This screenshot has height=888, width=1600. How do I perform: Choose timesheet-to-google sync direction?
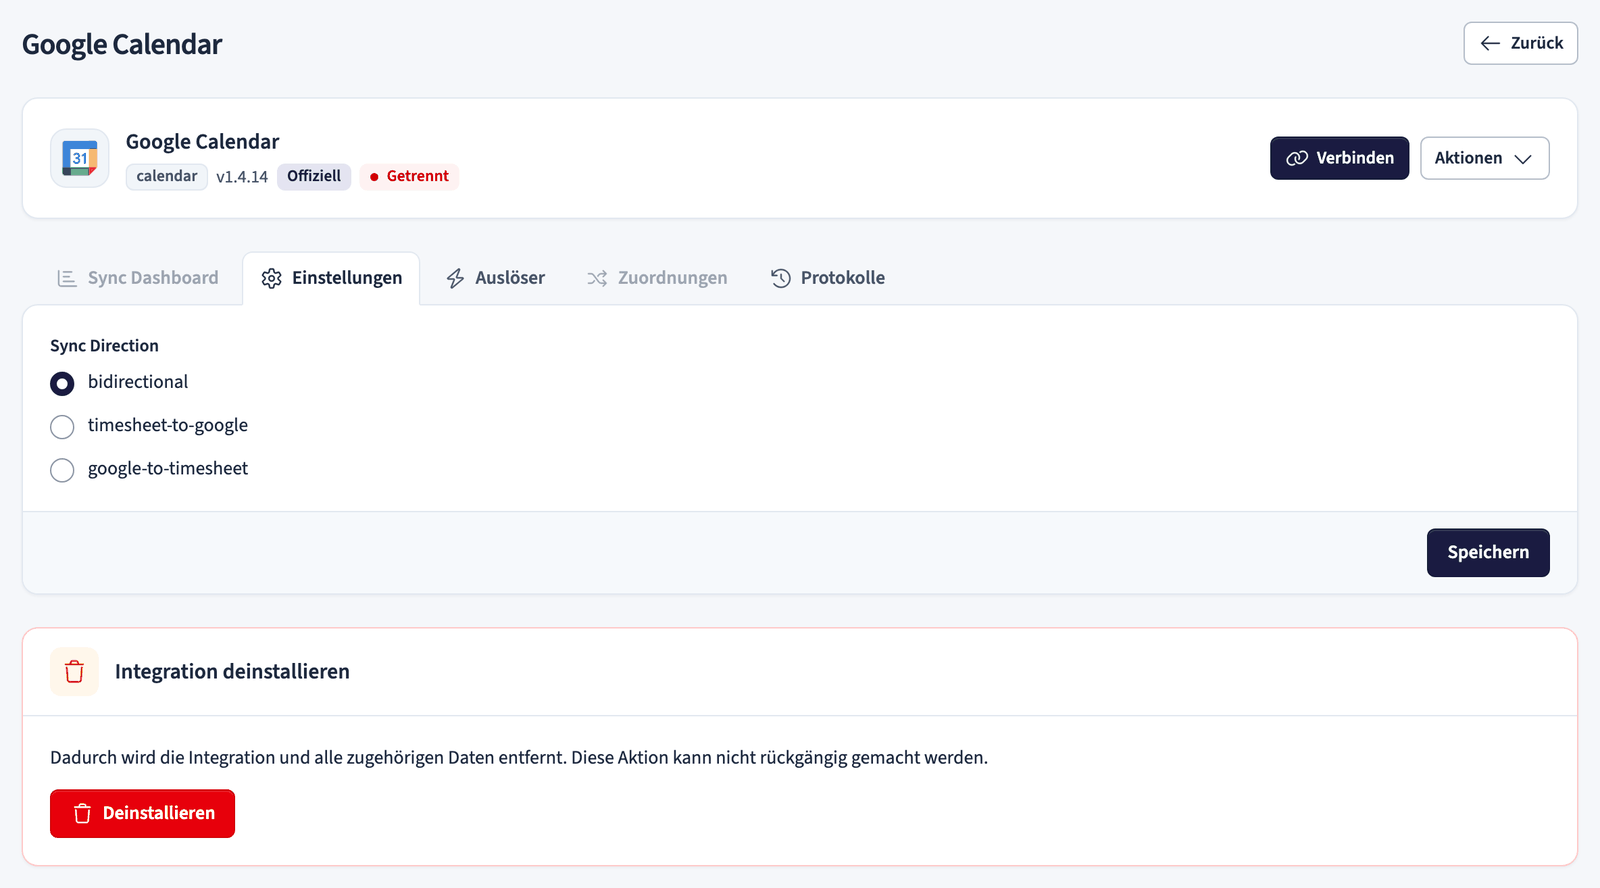coord(62,427)
